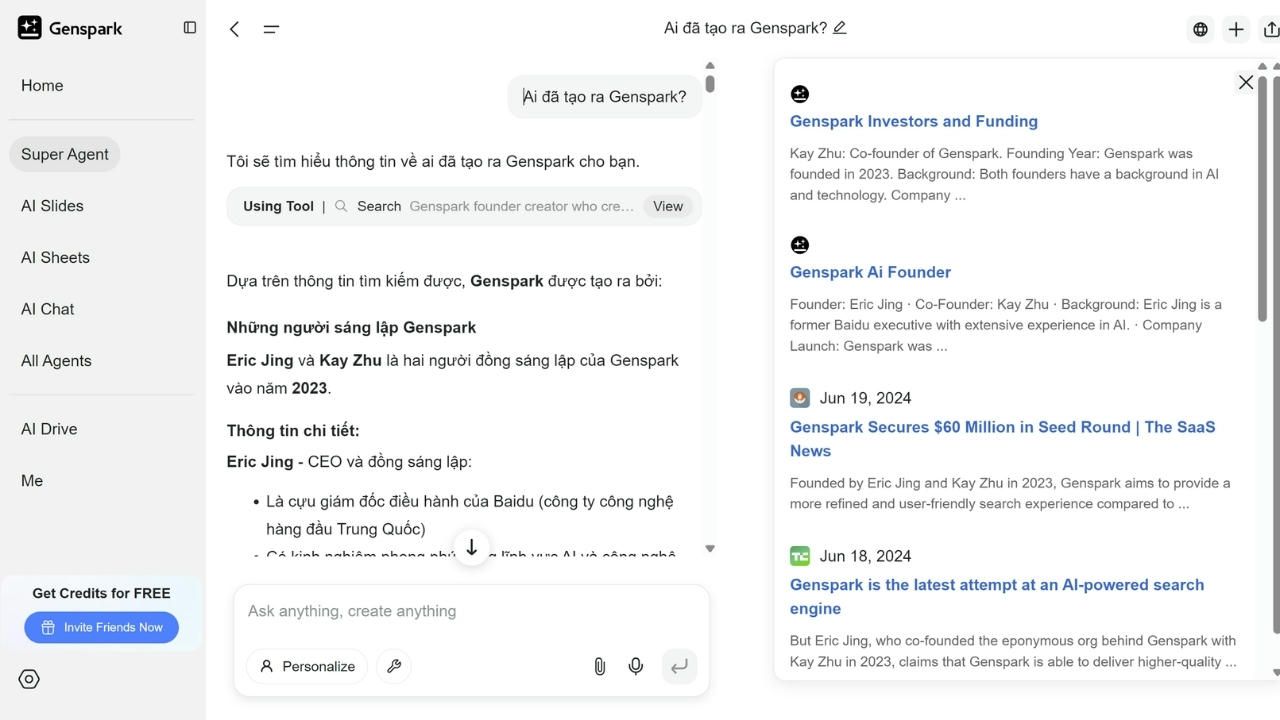Click the Personalize button
The height and width of the screenshot is (720, 1280).
click(307, 666)
